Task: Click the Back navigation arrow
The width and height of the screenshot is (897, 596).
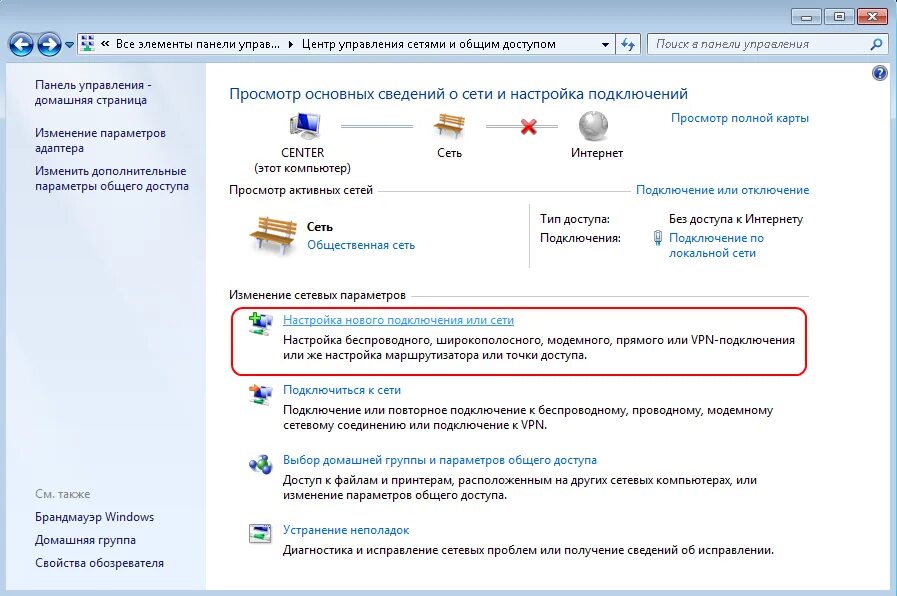Action: pos(21,44)
